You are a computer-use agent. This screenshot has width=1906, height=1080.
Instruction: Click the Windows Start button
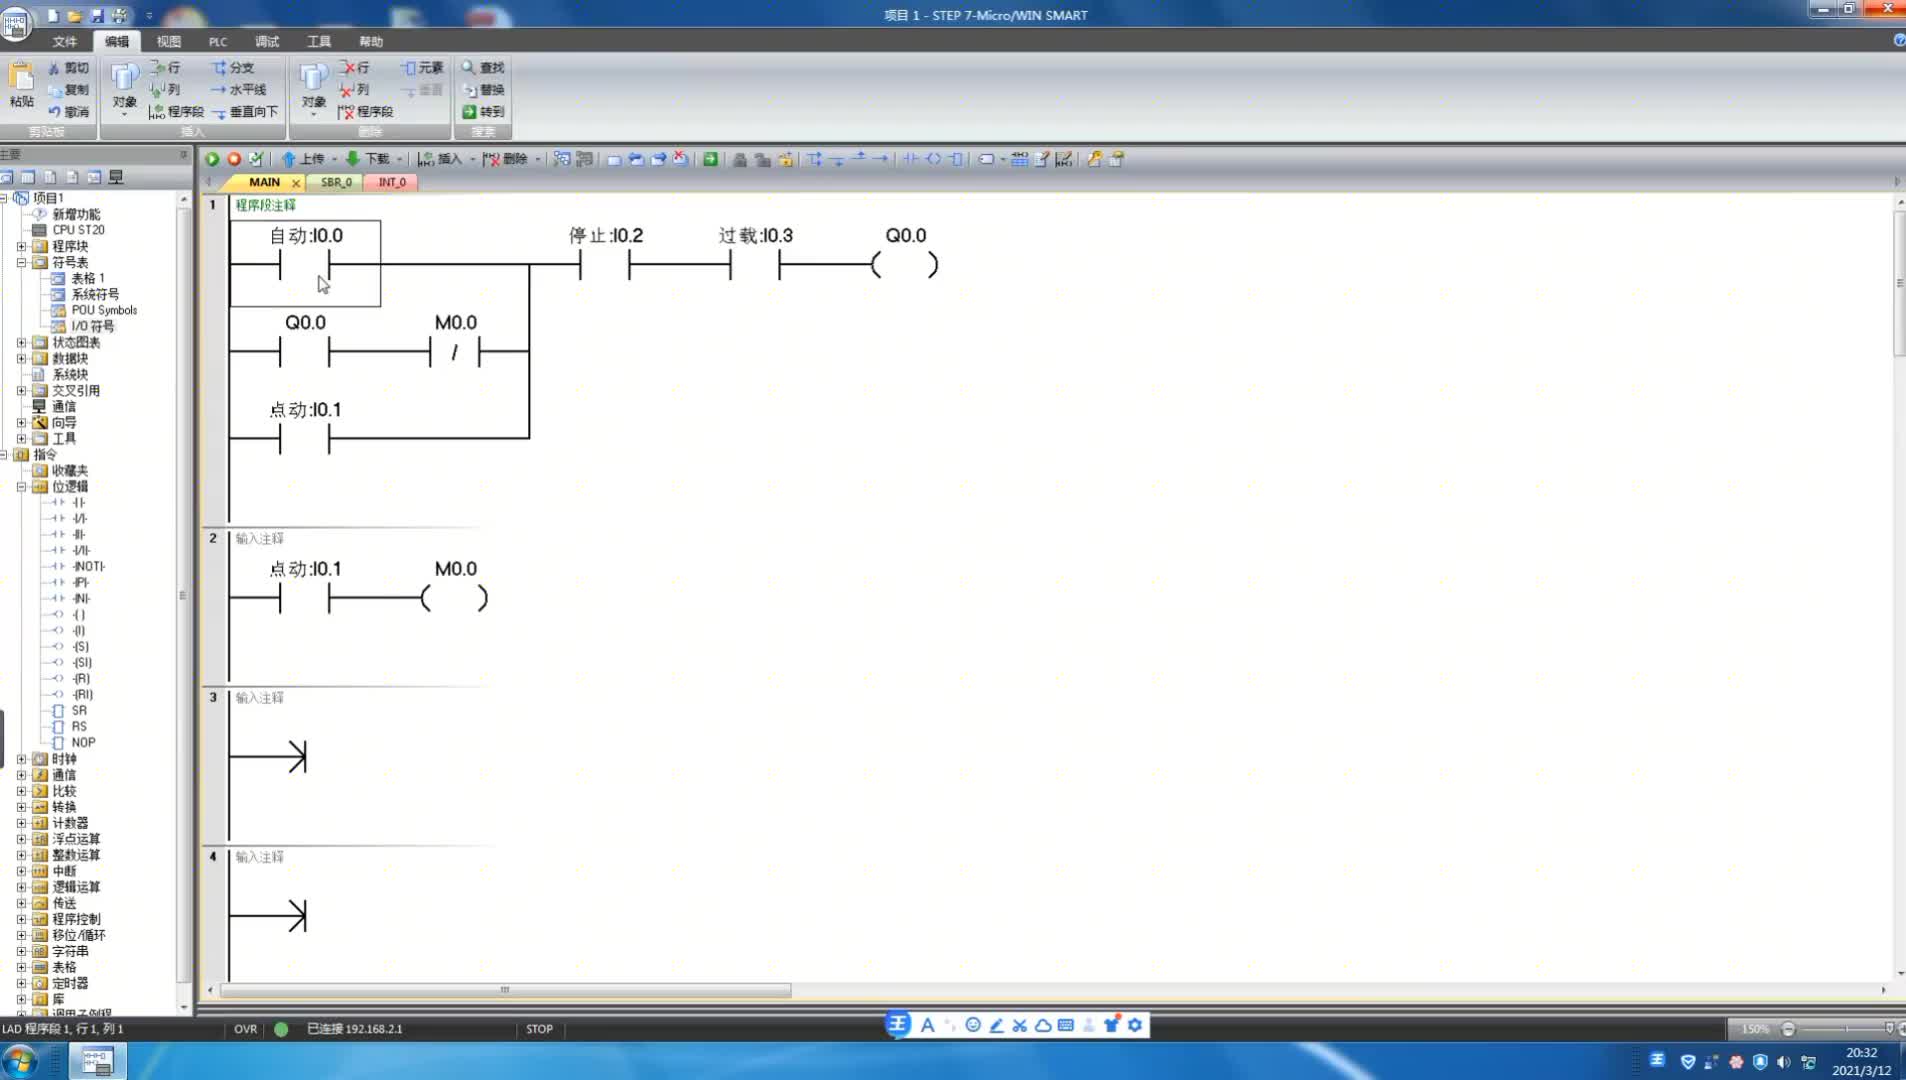[19, 1060]
